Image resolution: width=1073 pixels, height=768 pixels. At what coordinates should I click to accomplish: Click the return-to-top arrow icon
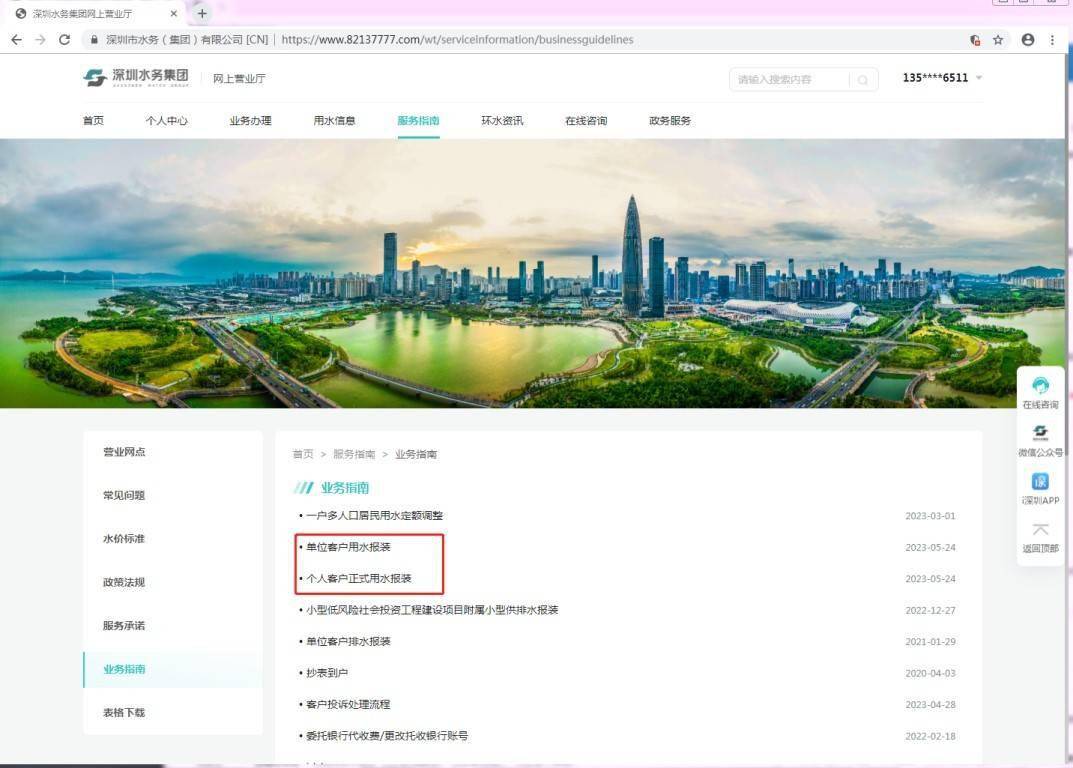(x=1040, y=530)
